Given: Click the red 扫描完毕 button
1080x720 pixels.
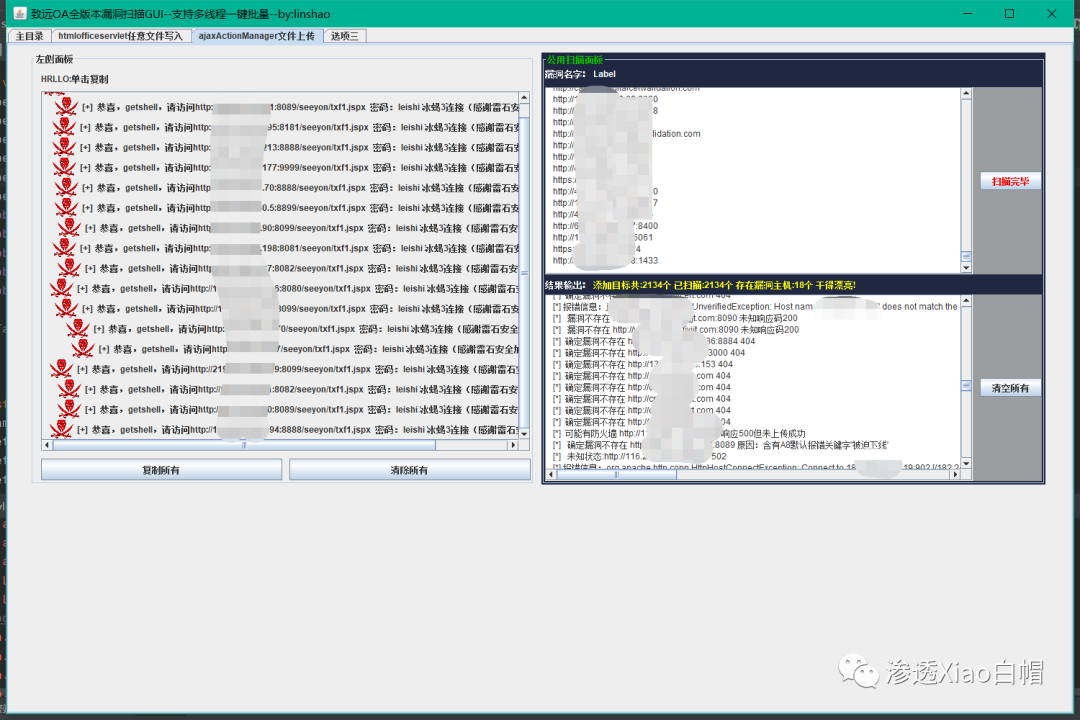Looking at the screenshot, I should tap(1010, 181).
